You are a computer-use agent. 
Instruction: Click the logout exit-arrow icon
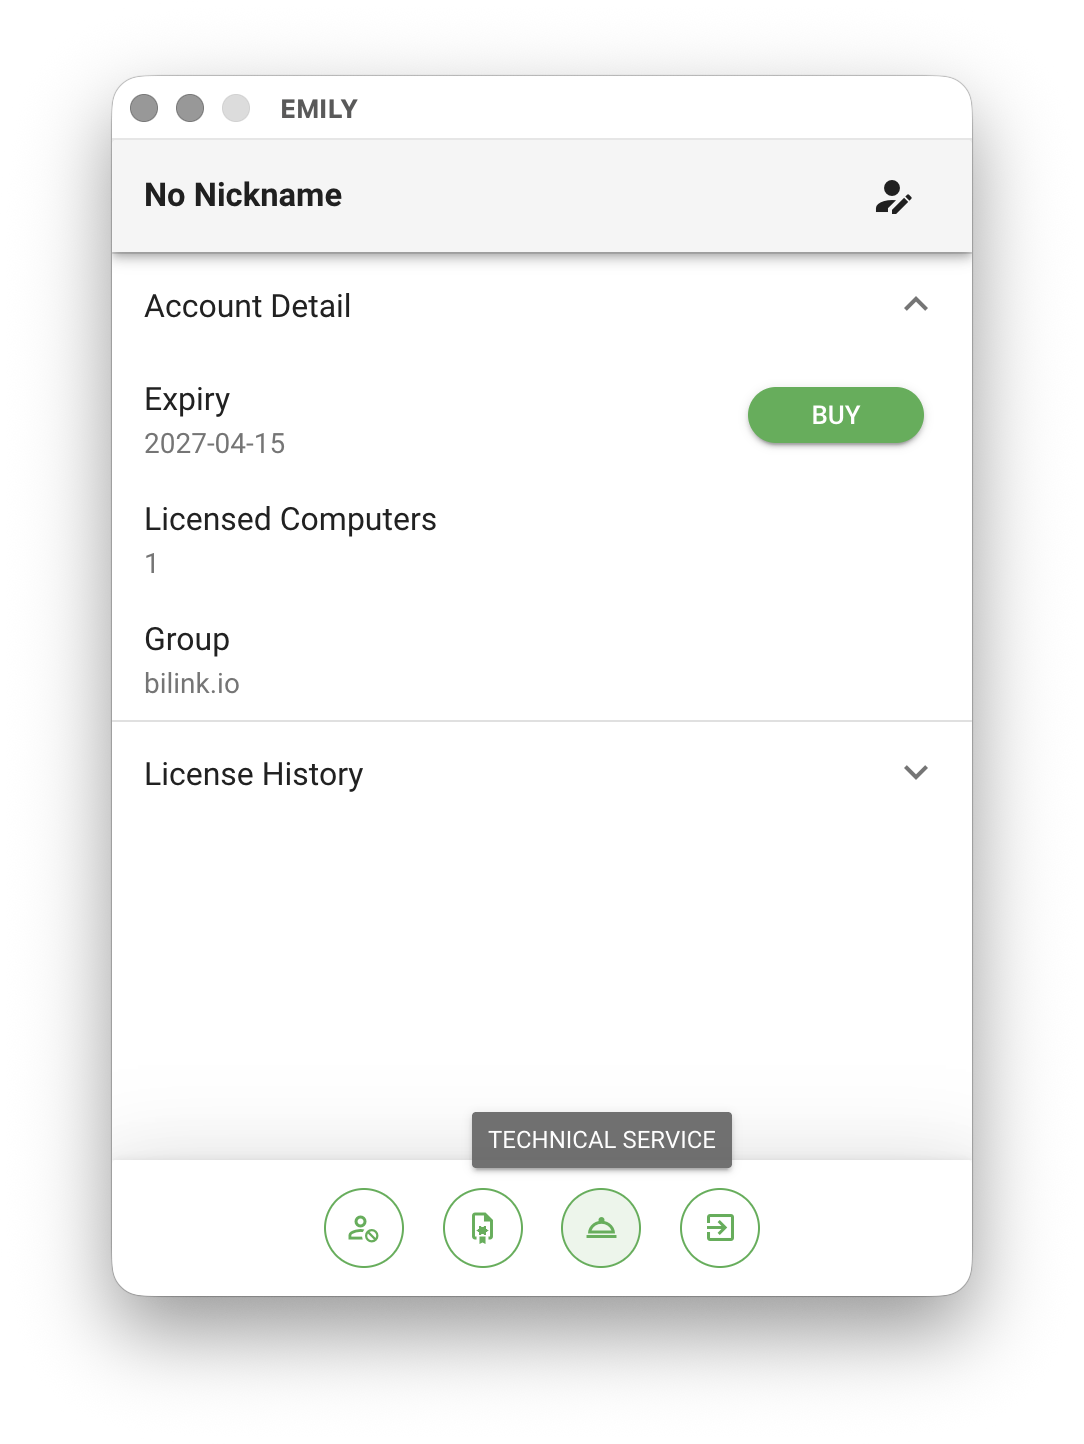720,1228
